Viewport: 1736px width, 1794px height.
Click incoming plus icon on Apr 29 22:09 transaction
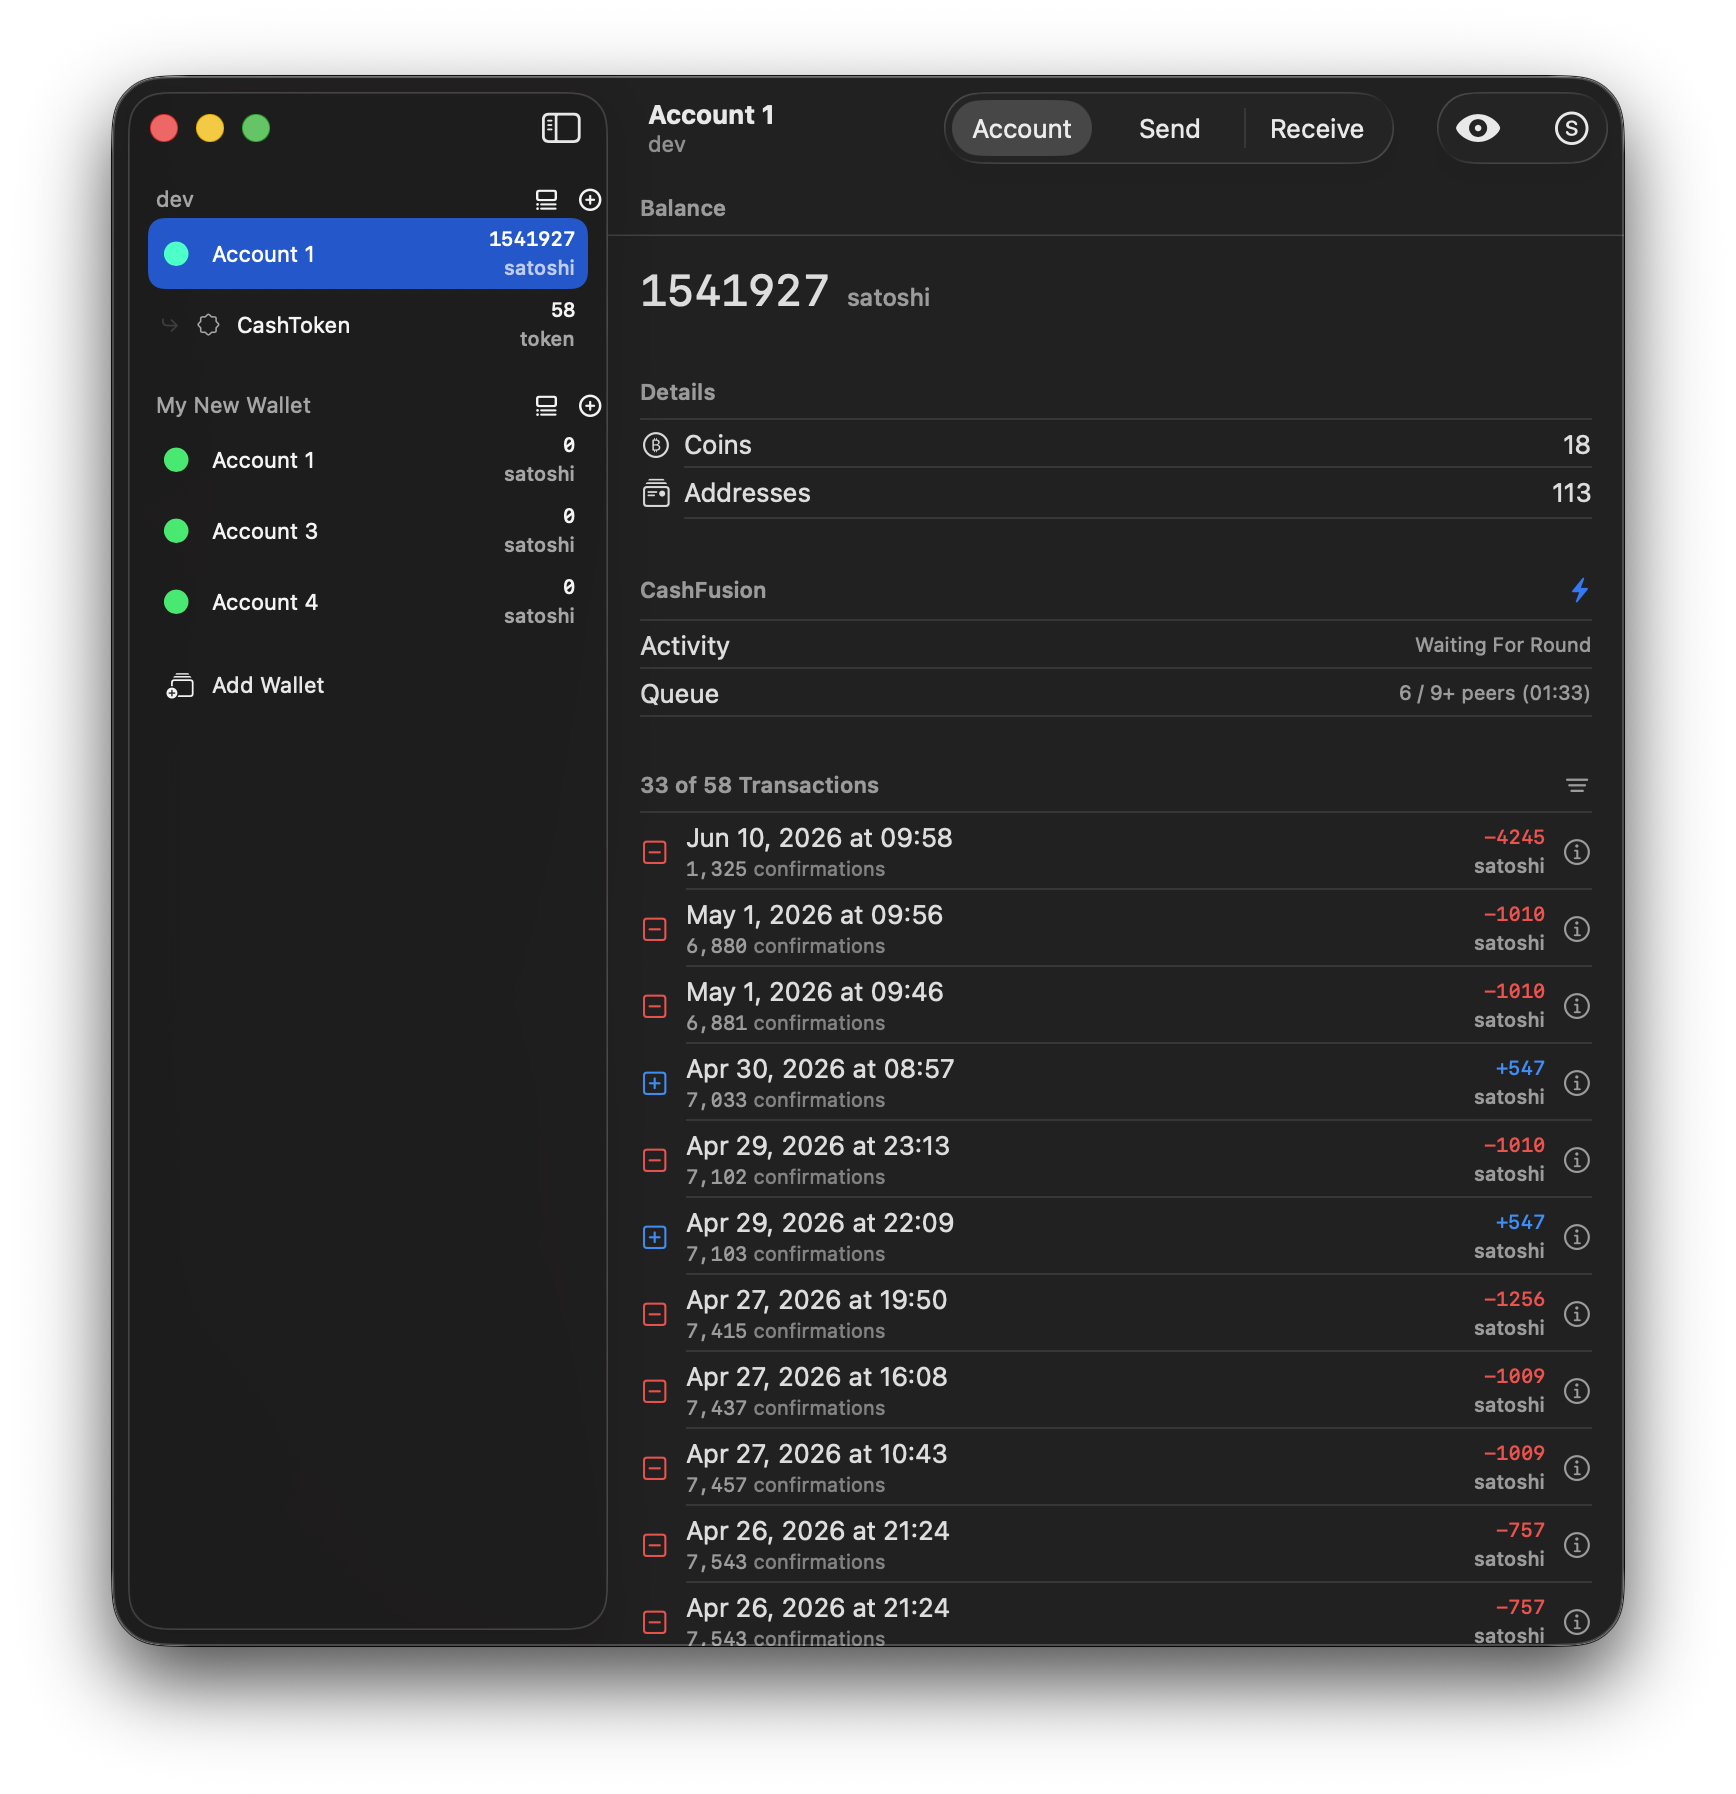pyautogui.click(x=655, y=1237)
